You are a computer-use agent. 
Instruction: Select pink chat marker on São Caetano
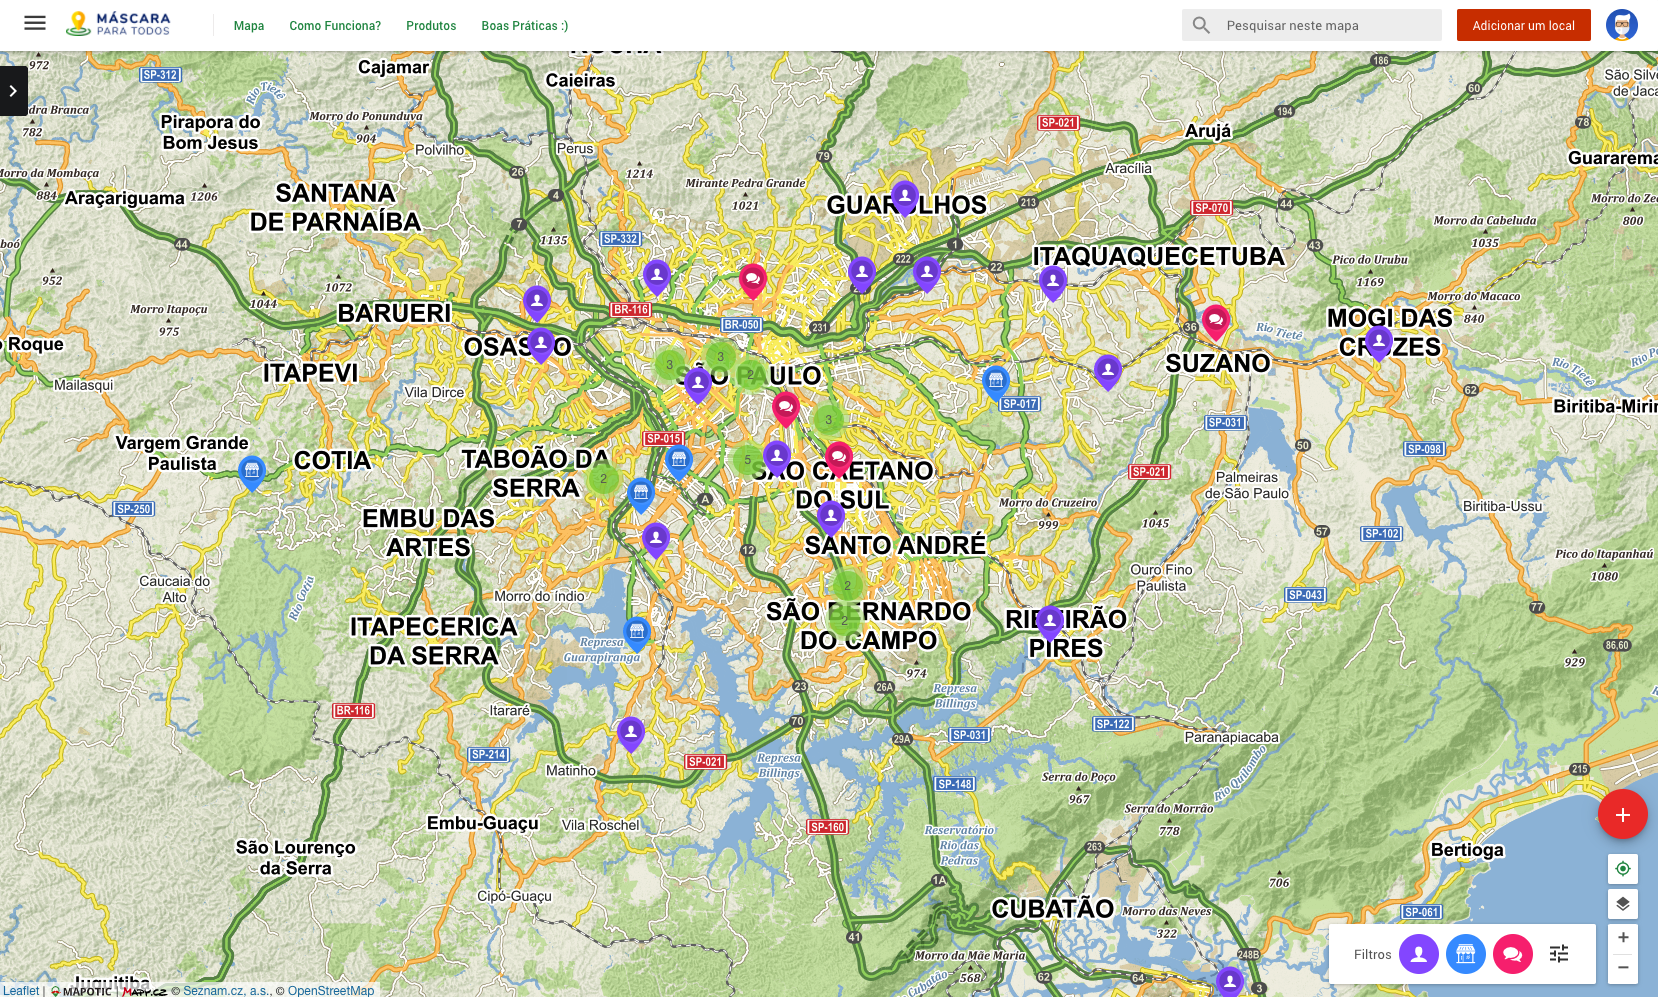(x=839, y=458)
